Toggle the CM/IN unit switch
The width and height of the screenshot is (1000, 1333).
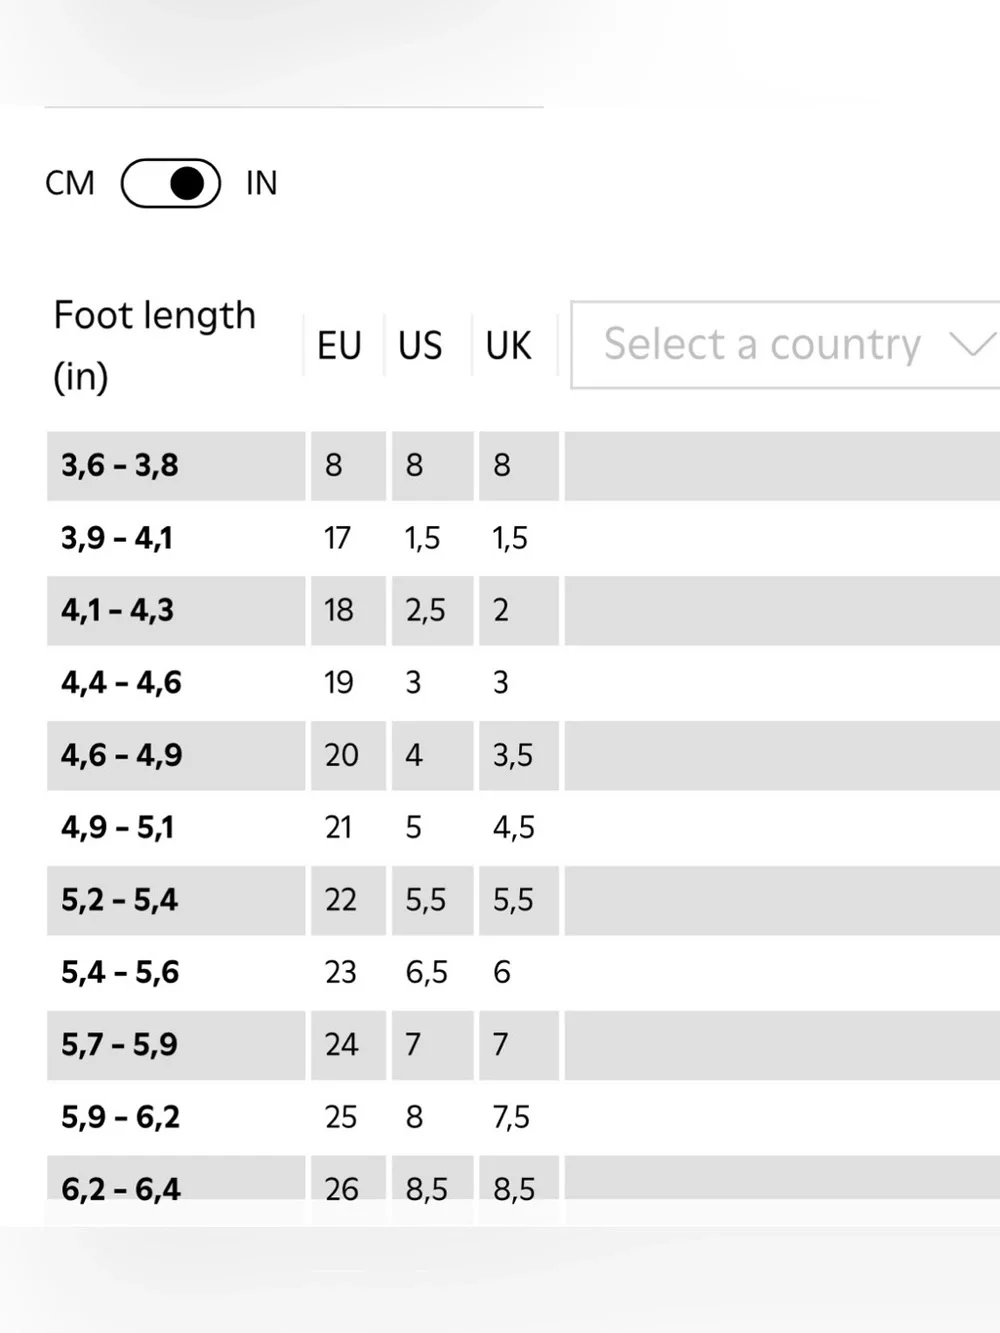click(171, 183)
